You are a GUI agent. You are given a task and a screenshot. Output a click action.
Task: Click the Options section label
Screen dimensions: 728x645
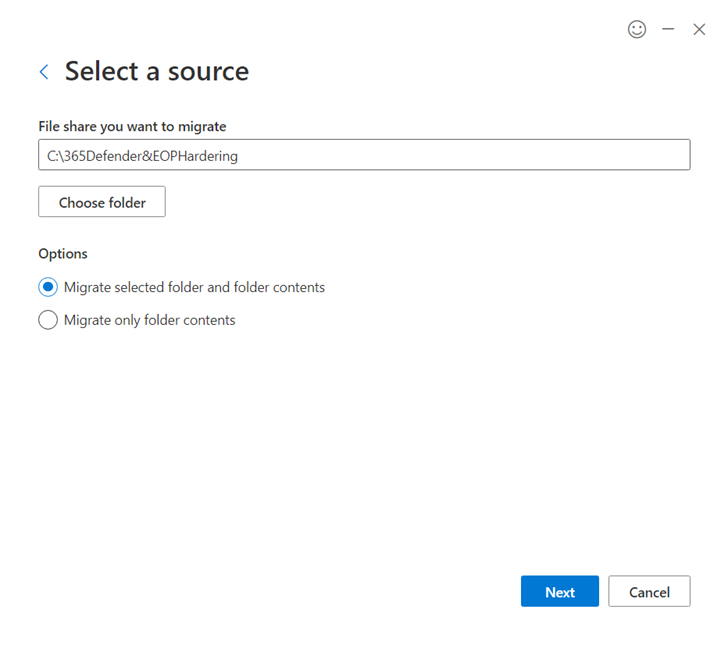tap(63, 254)
